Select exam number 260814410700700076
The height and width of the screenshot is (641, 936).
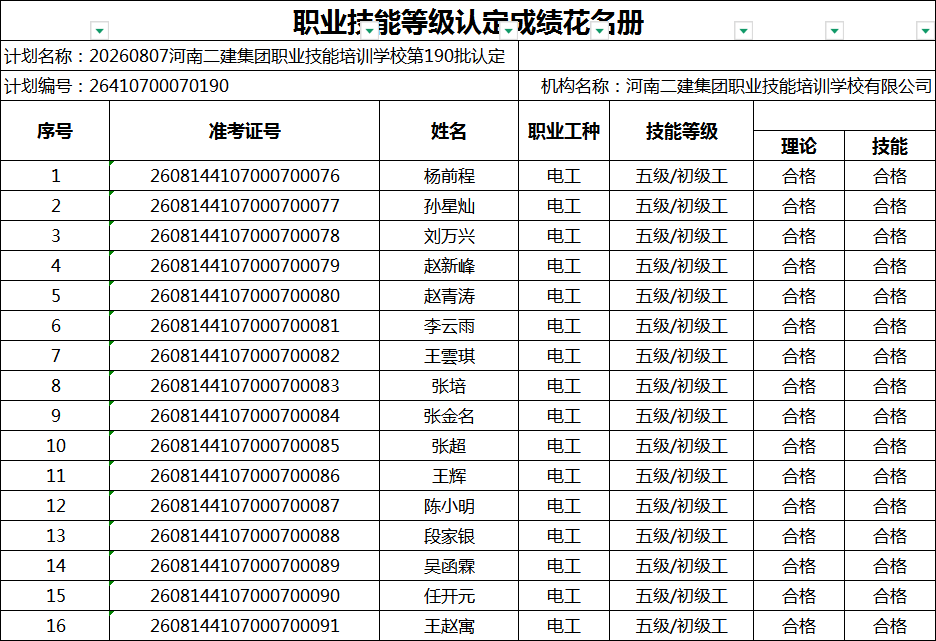(x=245, y=176)
